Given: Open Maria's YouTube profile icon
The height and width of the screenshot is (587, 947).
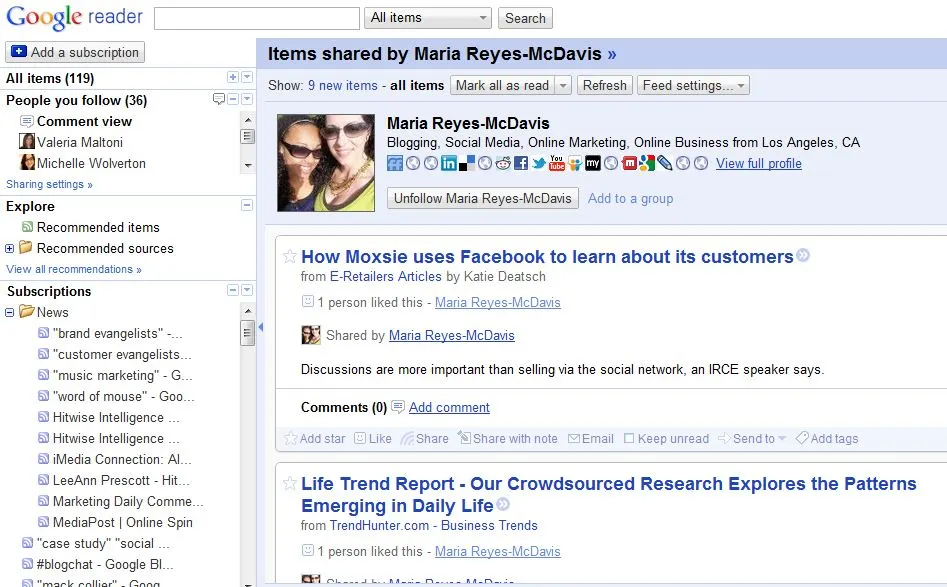Looking at the screenshot, I should [557, 163].
